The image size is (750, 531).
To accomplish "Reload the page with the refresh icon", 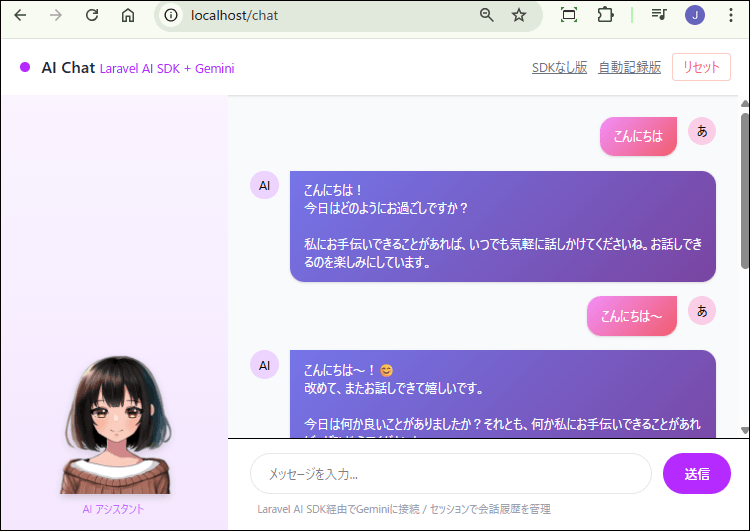I will pos(92,15).
